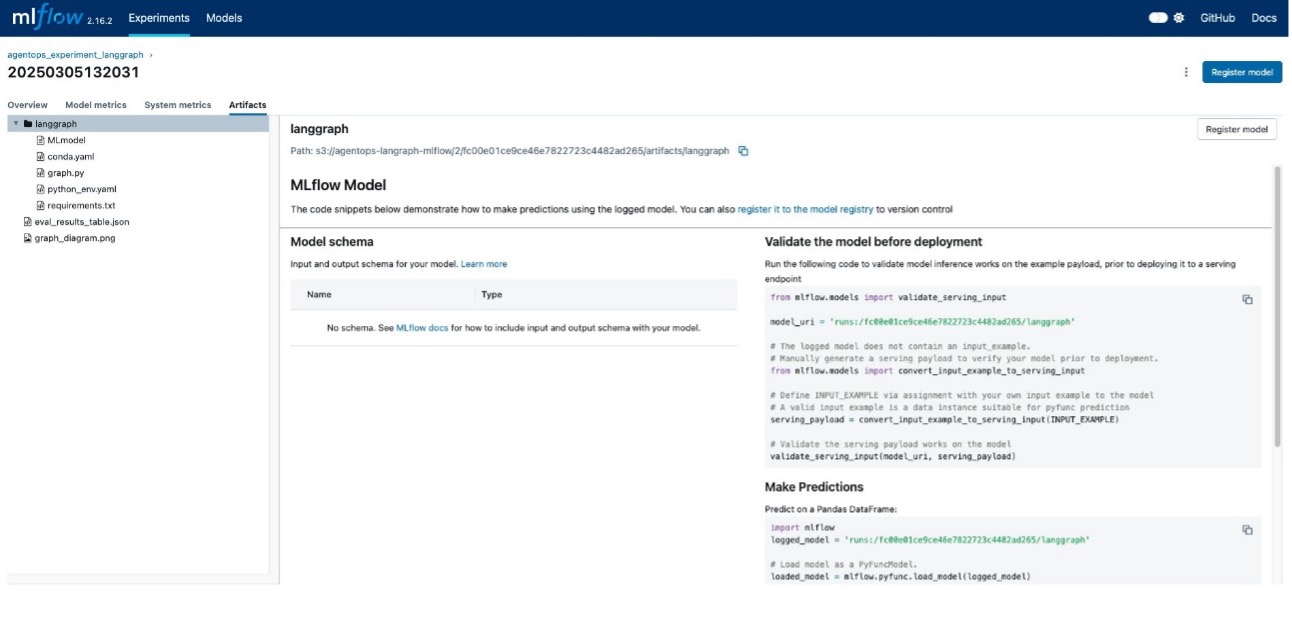
Task: Open the MLflow docs link in the schema table
Action: (422, 328)
